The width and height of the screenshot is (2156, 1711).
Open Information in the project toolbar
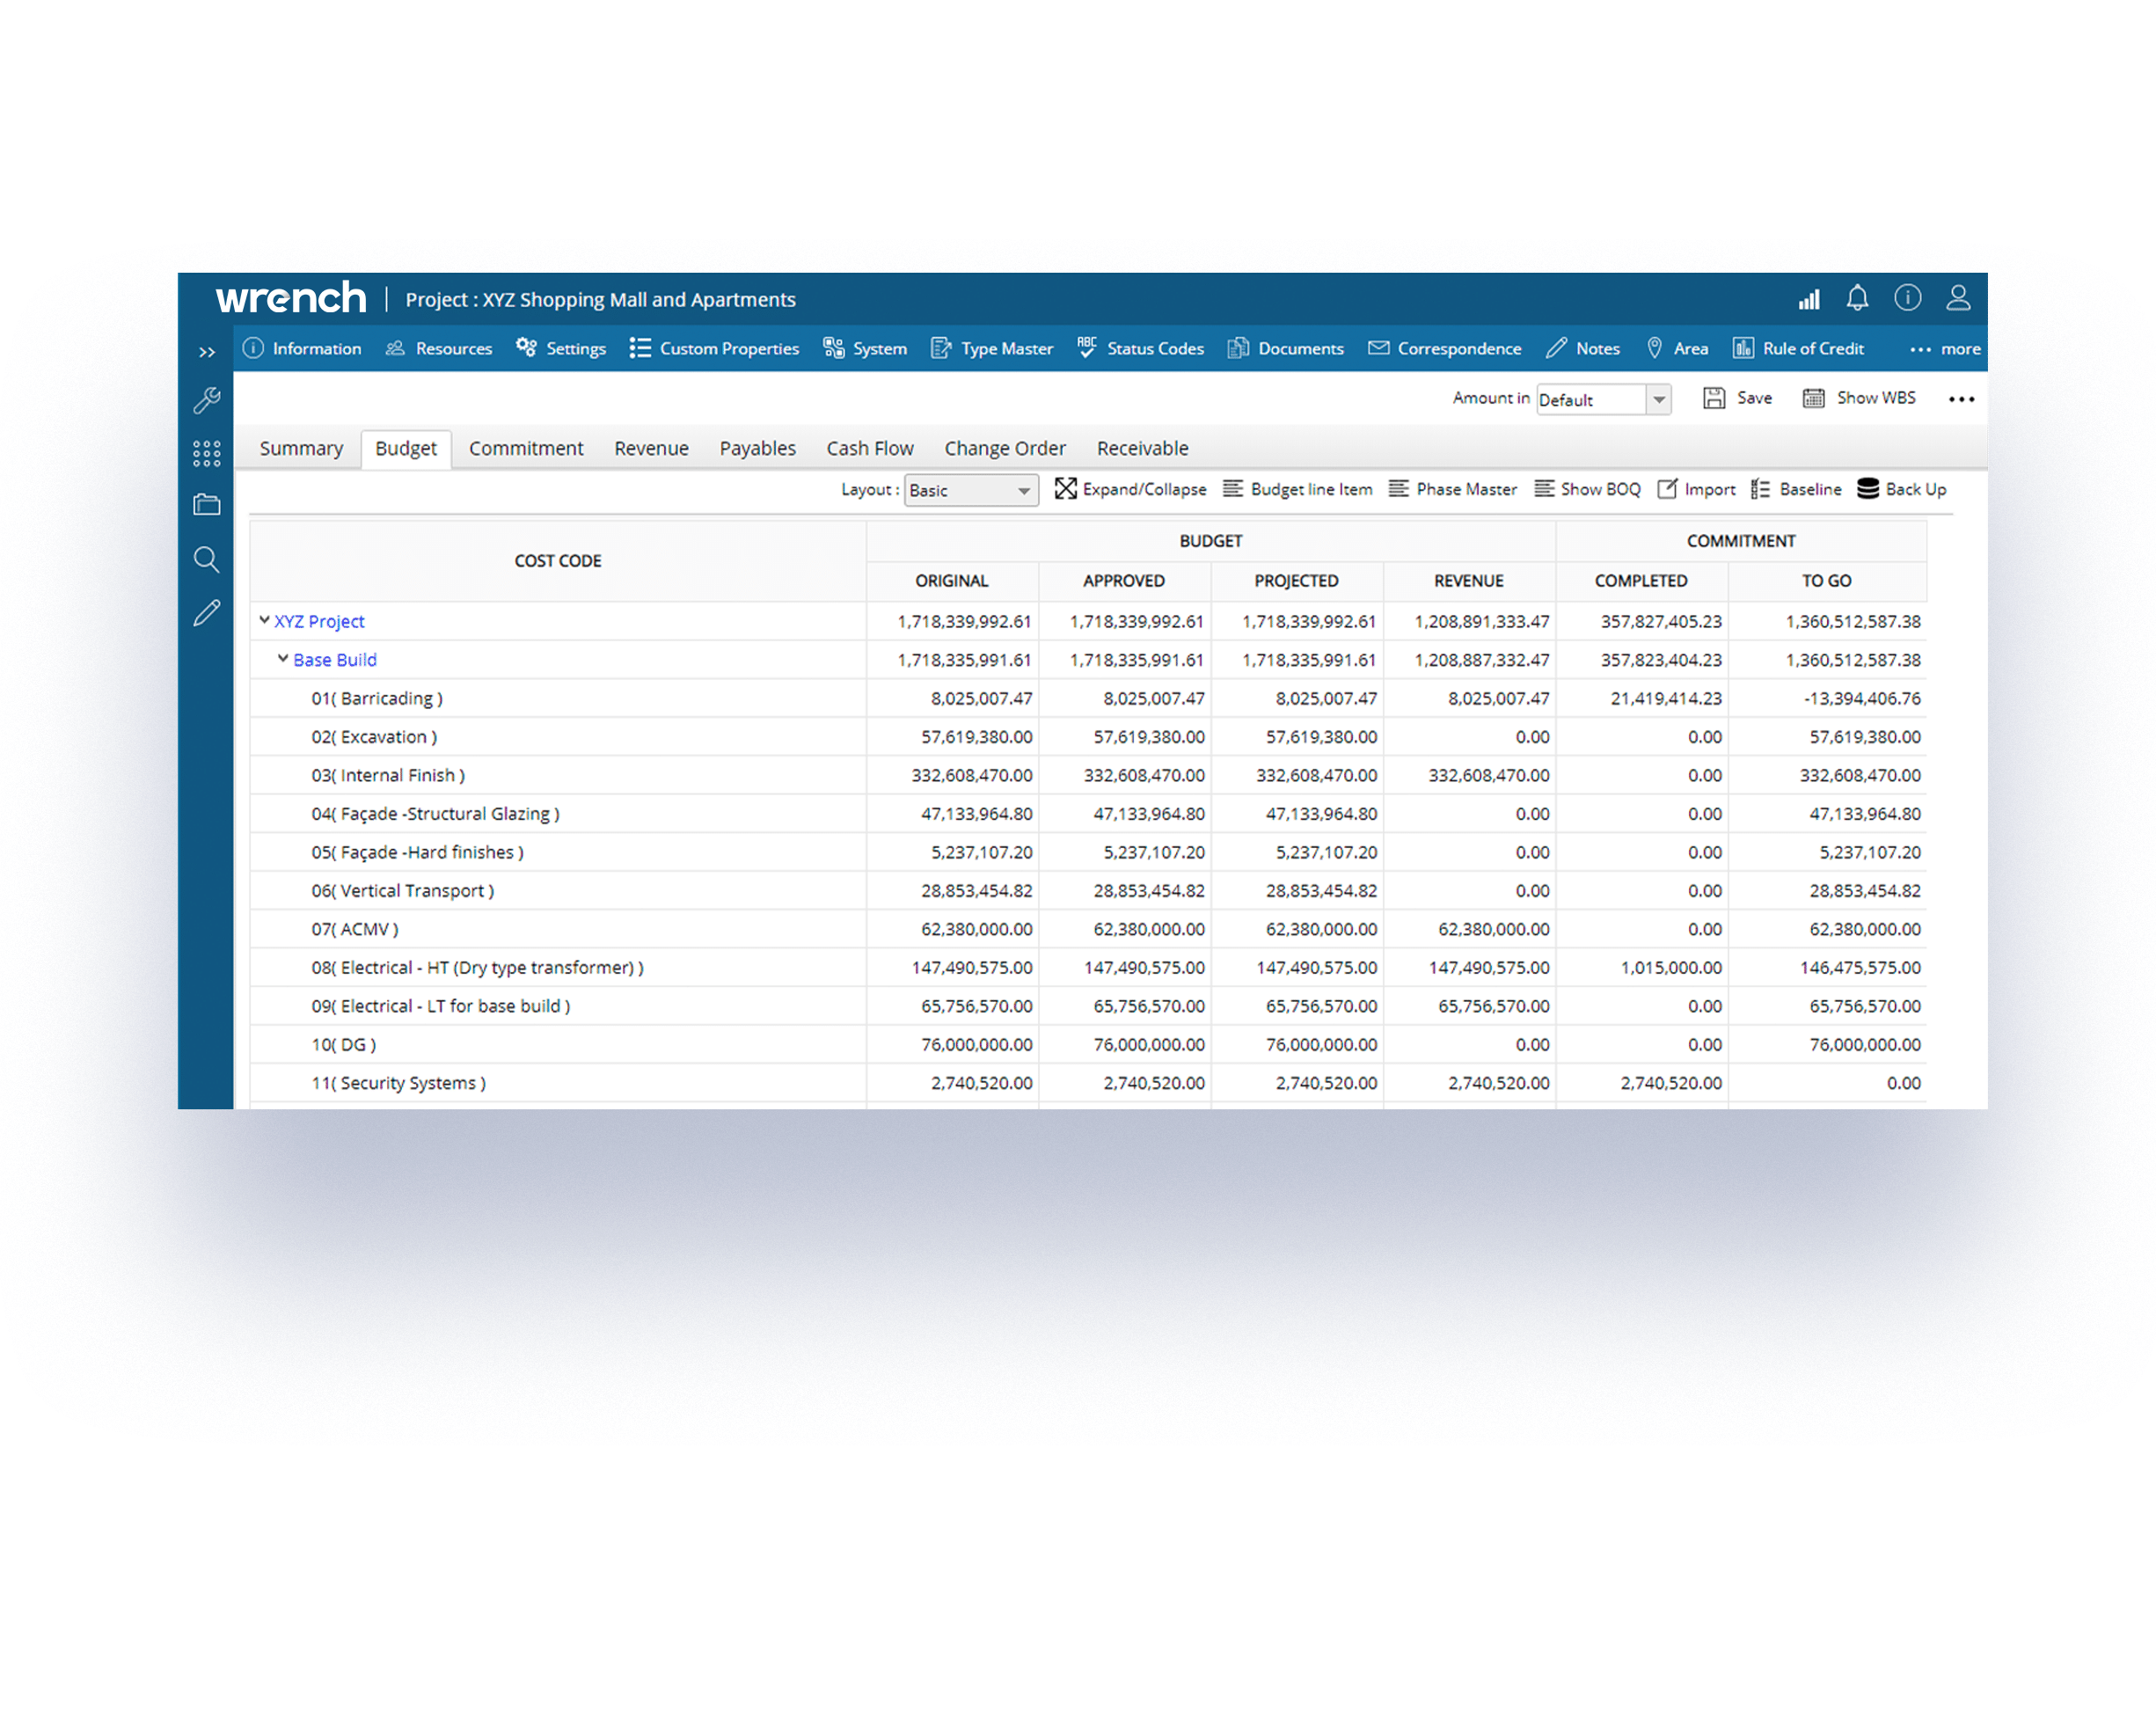(302, 348)
